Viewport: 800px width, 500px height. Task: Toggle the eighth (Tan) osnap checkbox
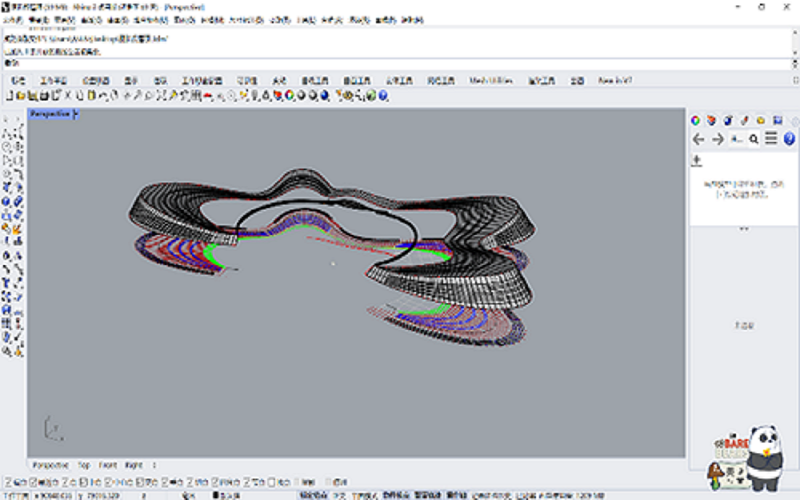click(190, 482)
